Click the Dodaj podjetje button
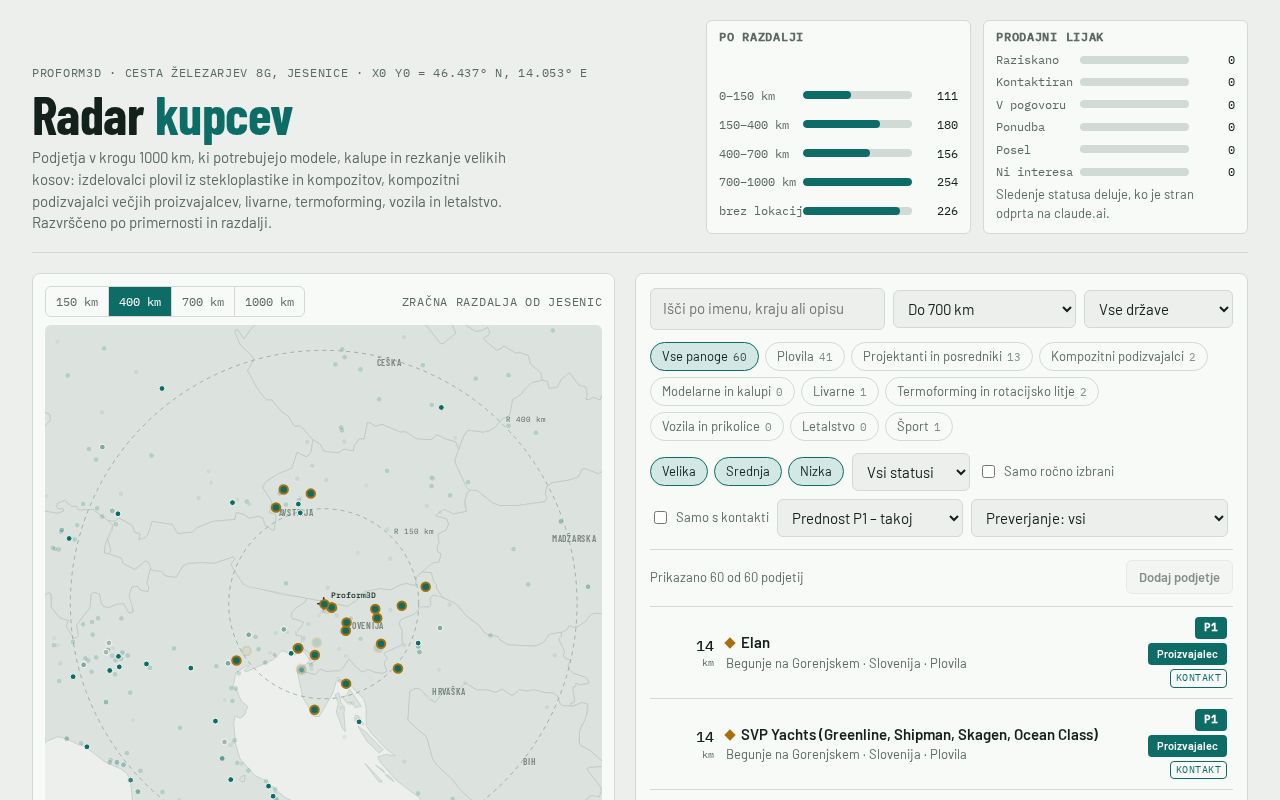Image resolution: width=1280 pixels, height=800 pixels. 1179,577
